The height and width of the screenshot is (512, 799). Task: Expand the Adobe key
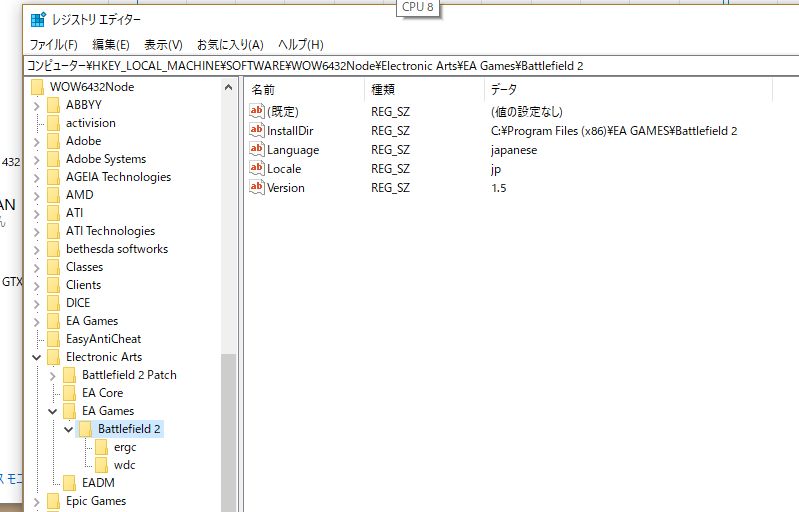tap(36, 142)
